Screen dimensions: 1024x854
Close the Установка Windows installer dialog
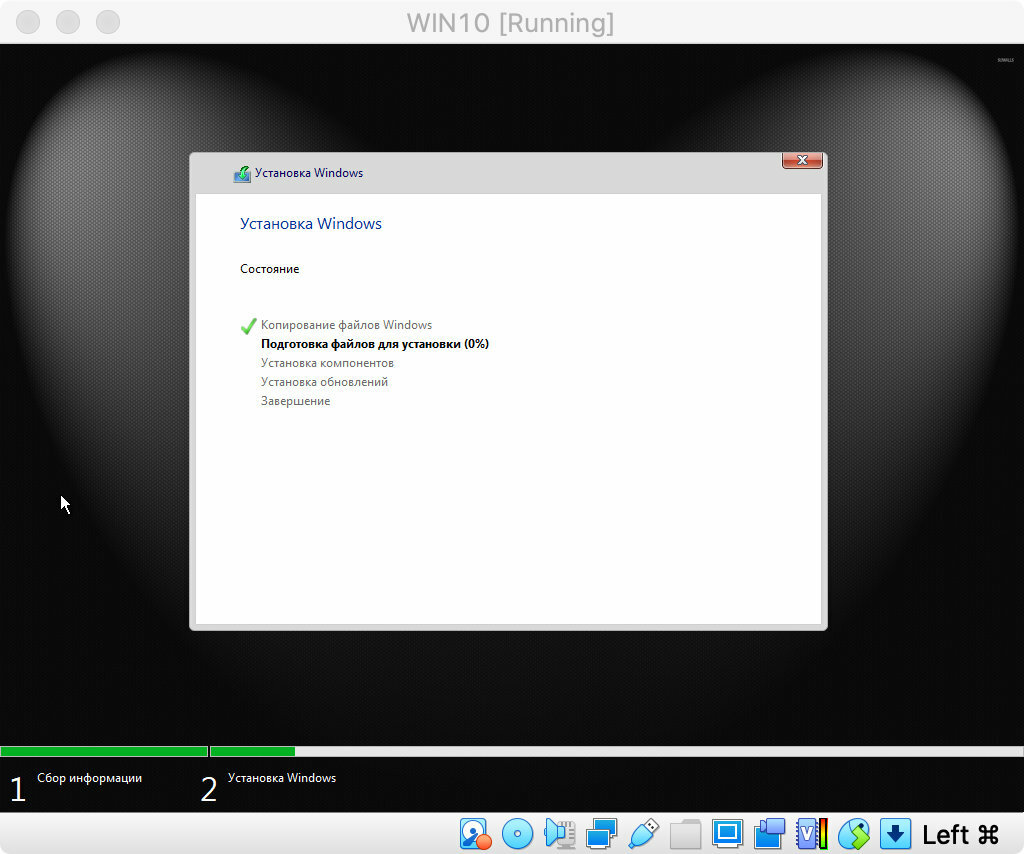tap(802, 160)
